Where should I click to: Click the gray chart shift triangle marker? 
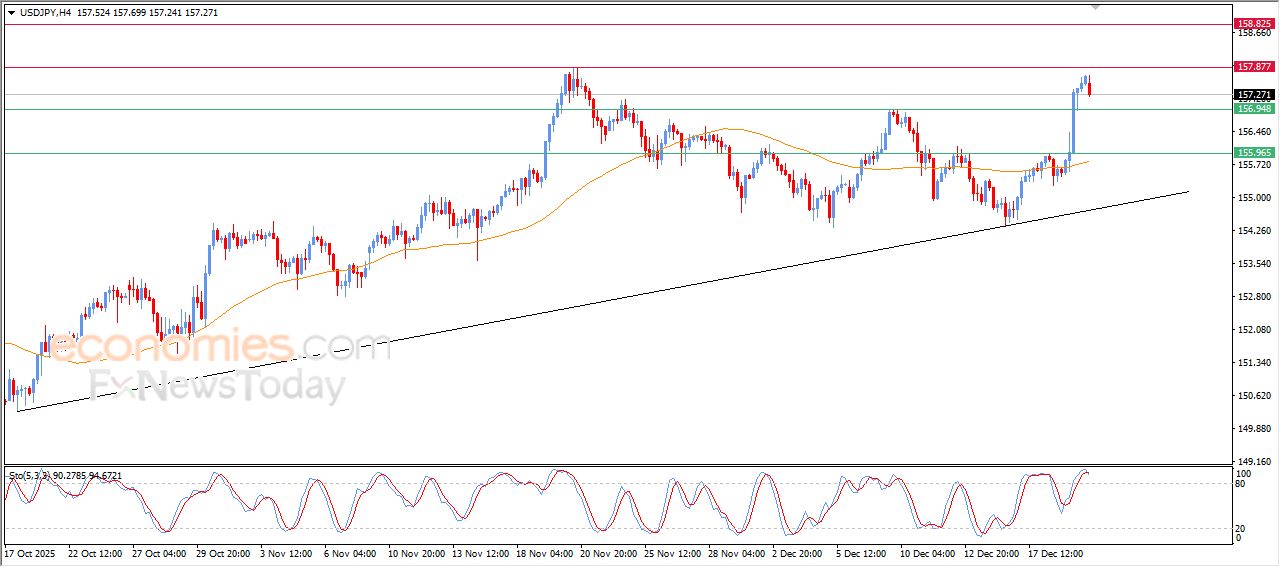(1097, 6)
